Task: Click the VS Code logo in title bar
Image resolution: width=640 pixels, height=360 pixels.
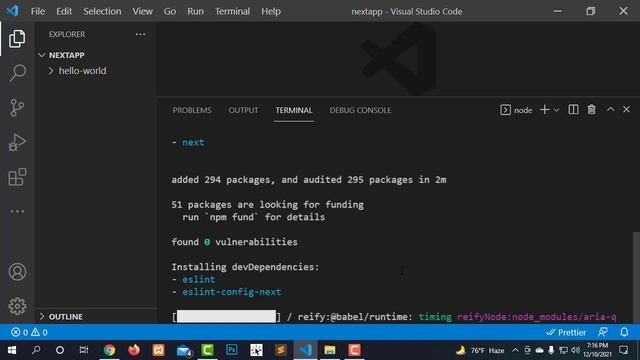Action: (x=12, y=11)
